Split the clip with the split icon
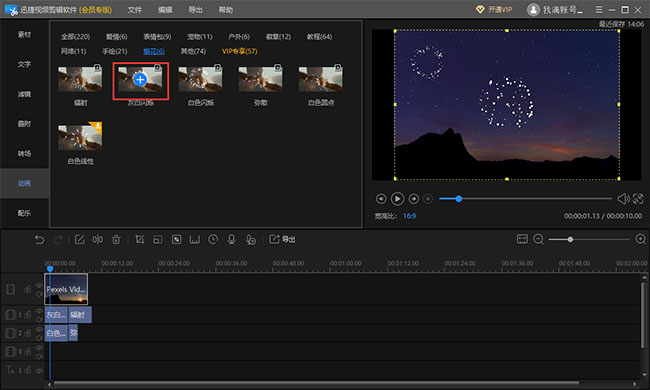 tap(98, 240)
